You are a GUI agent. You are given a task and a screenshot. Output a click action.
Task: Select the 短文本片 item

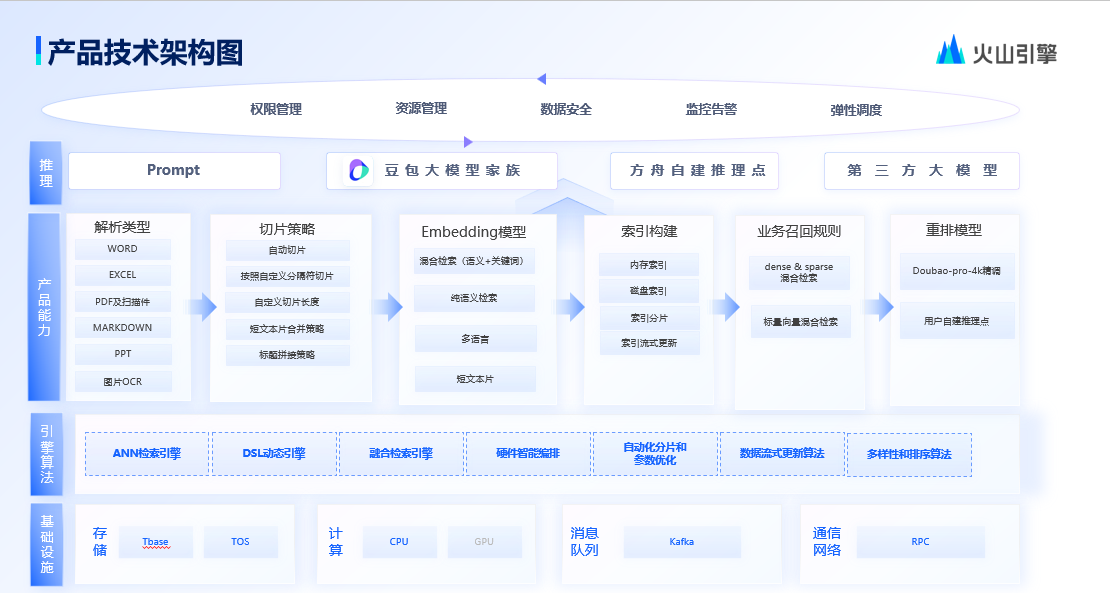point(475,379)
